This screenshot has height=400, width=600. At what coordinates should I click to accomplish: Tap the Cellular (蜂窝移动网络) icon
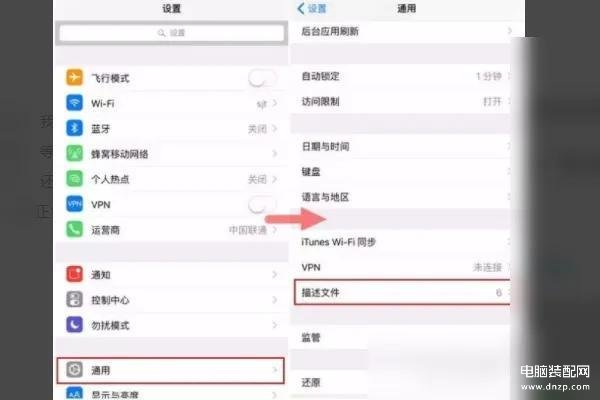[74, 153]
